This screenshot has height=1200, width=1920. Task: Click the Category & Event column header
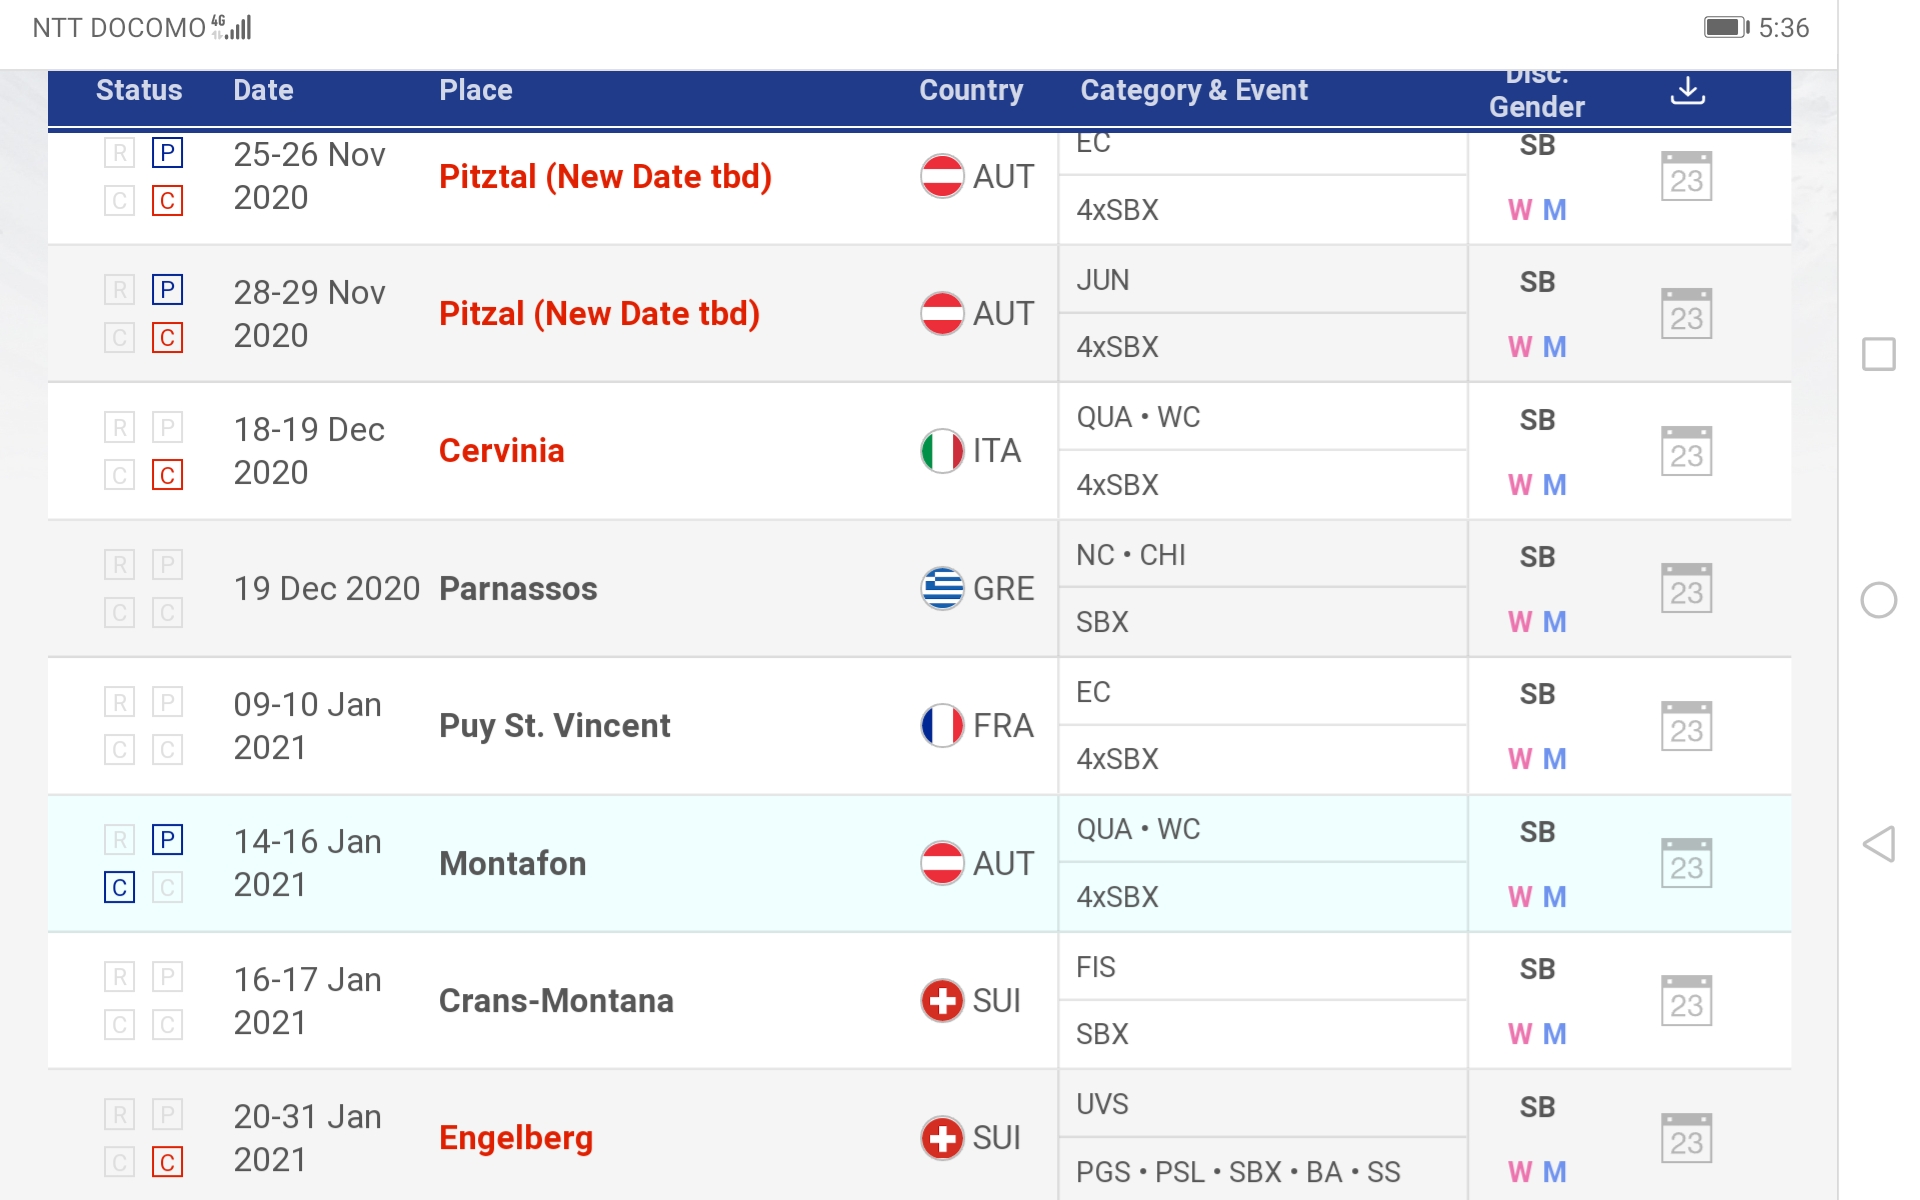click(x=1193, y=91)
